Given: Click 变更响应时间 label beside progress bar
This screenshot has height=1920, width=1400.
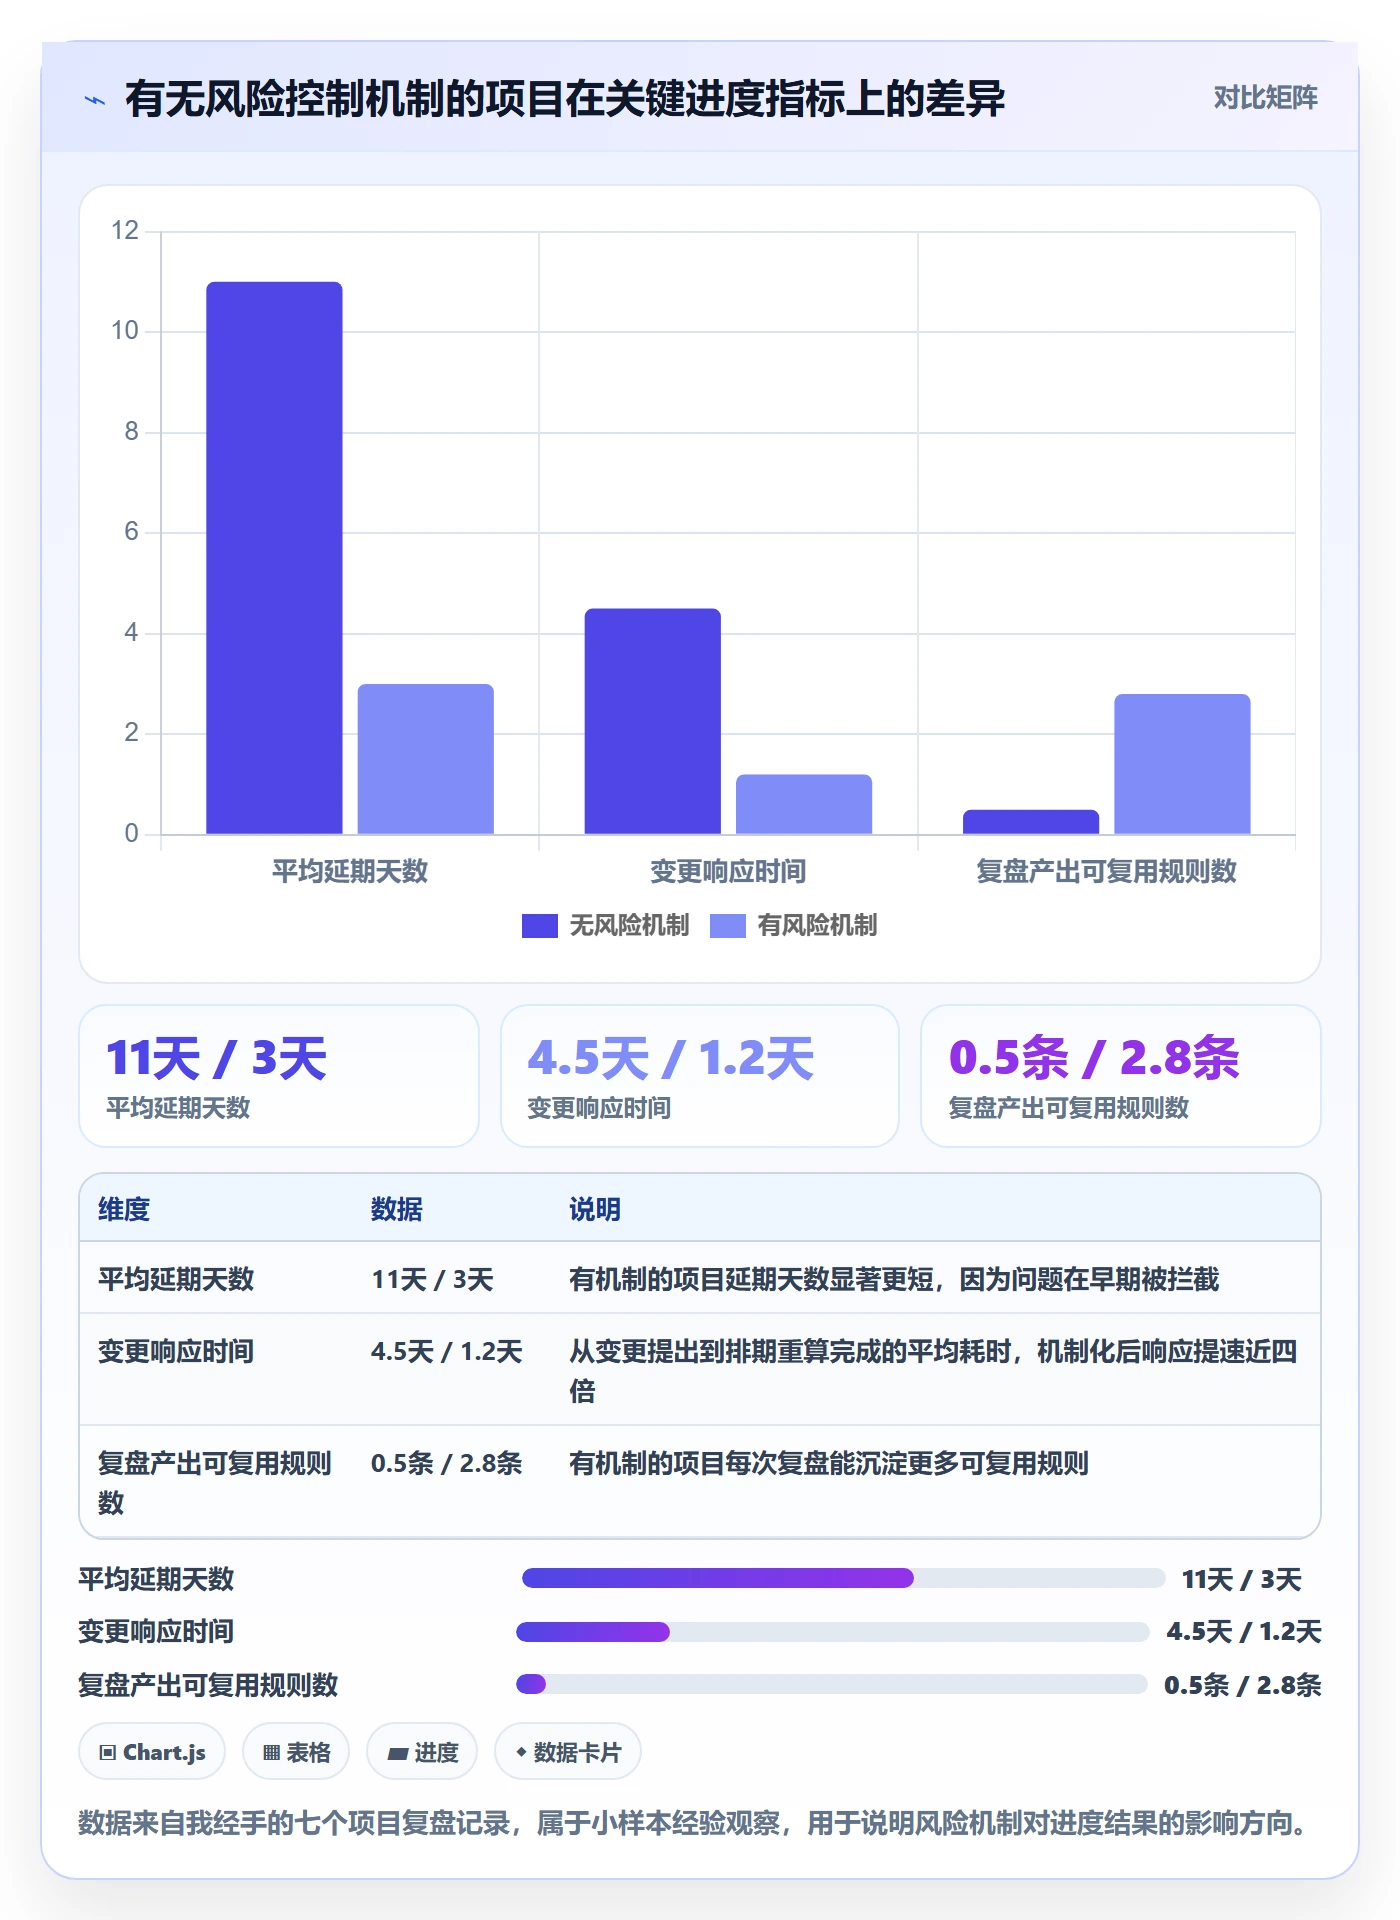Looking at the screenshot, I should point(156,1631).
